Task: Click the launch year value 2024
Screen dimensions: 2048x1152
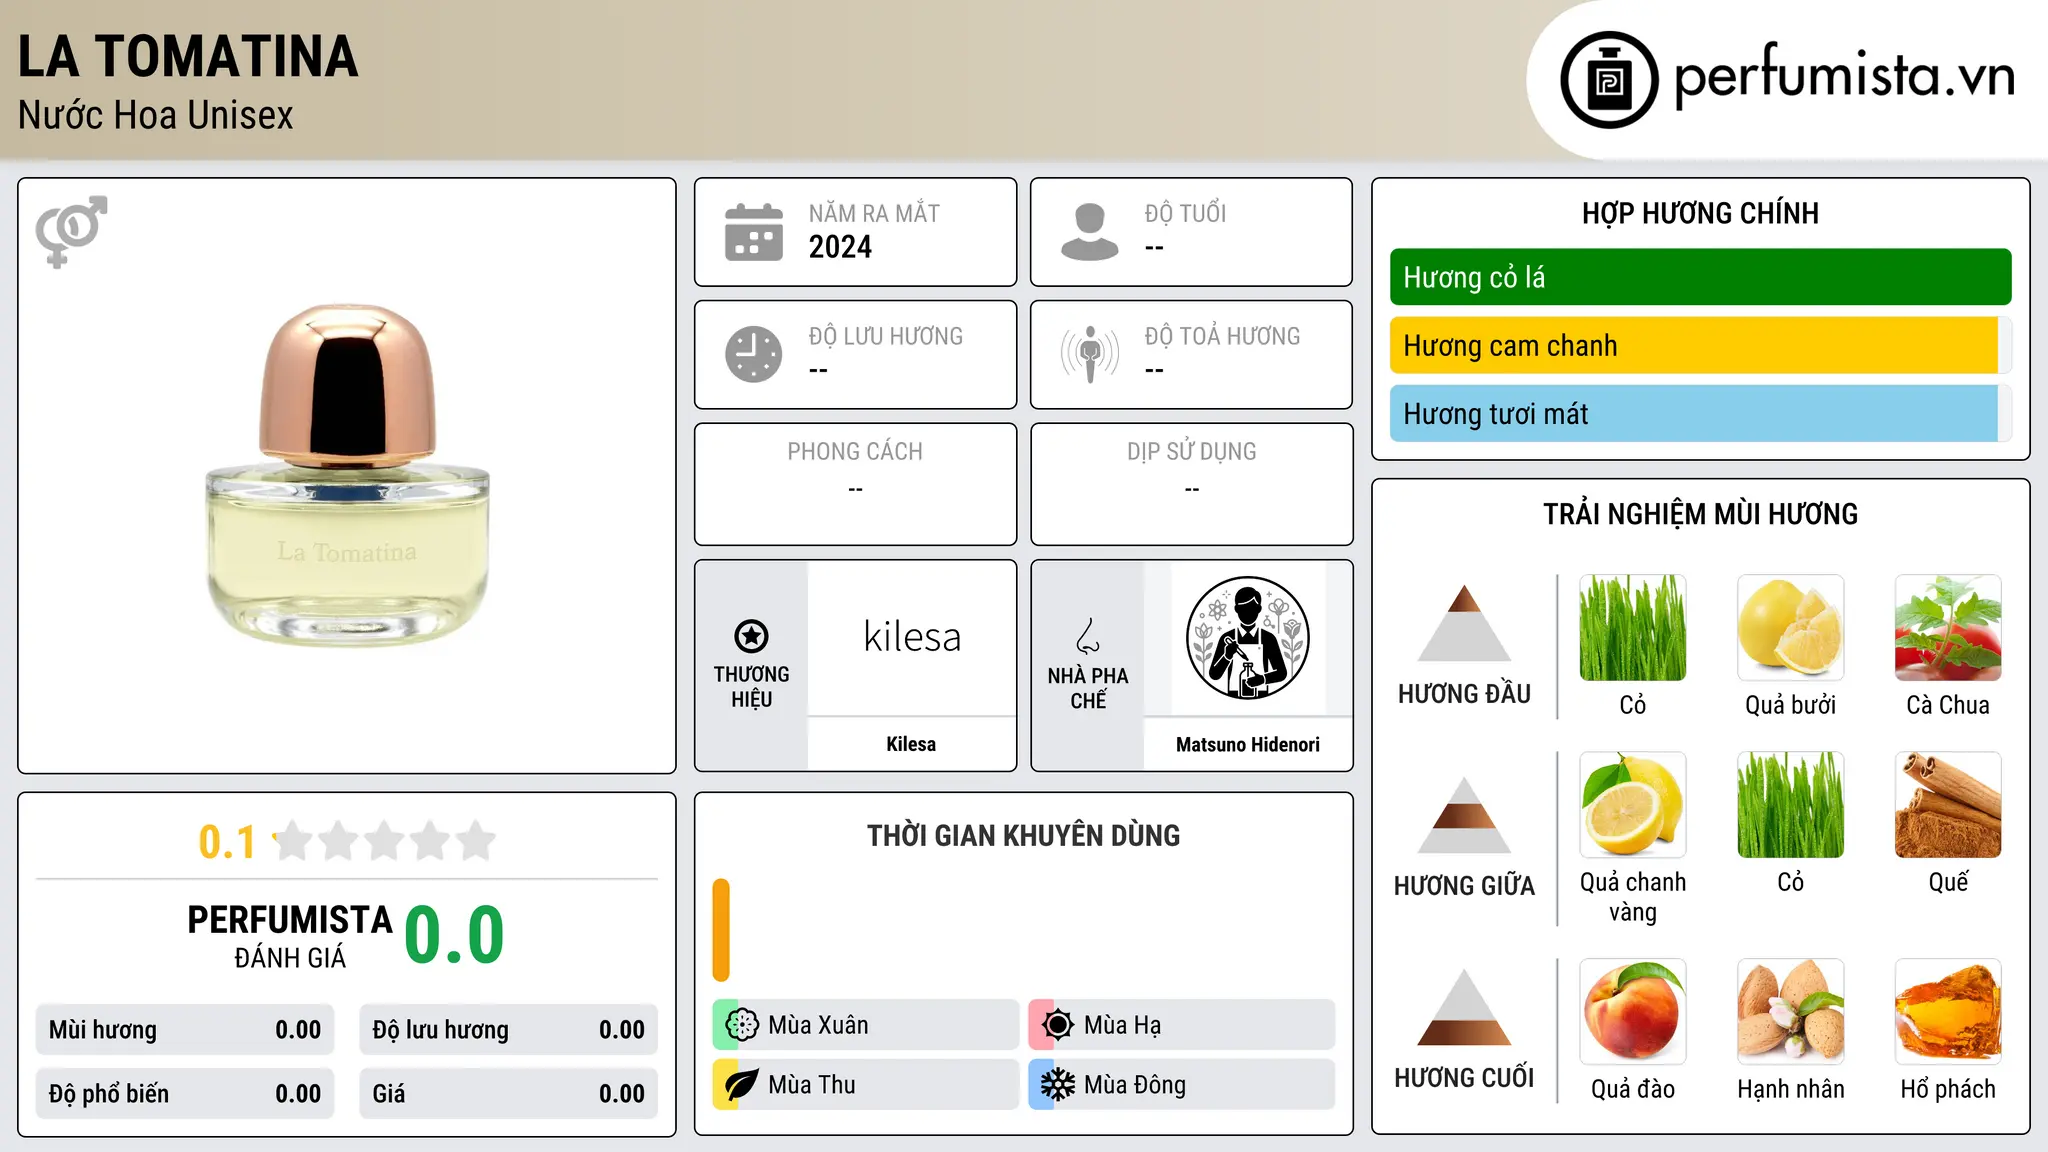Action: 840,247
